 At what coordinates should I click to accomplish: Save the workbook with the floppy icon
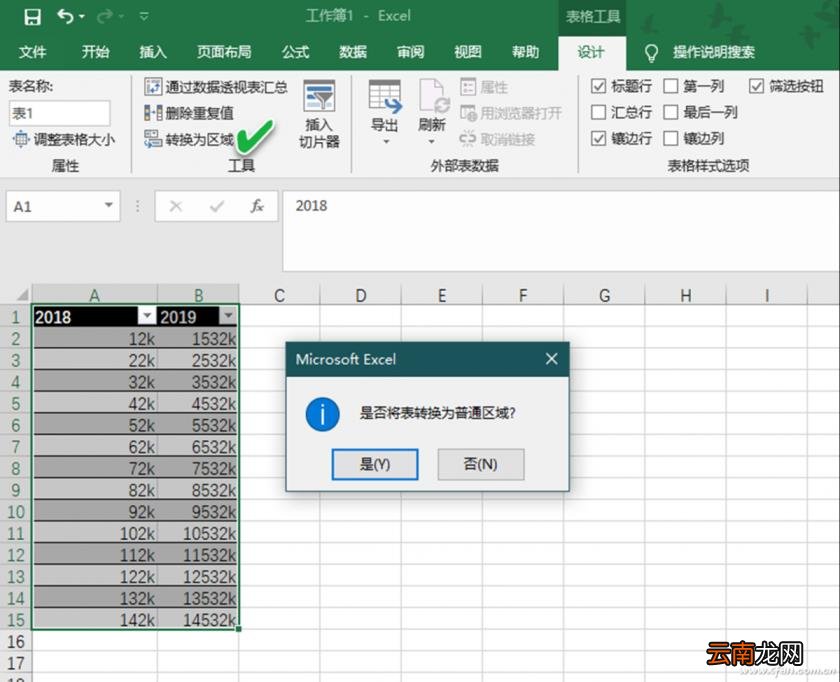pyautogui.click(x=32, y=17)
